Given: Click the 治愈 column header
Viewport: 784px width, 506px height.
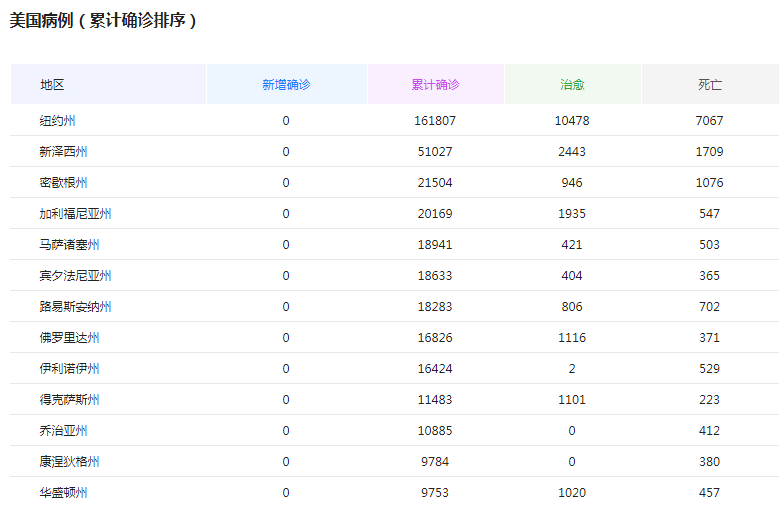Looking at the screenshot, I should (572, 84).
